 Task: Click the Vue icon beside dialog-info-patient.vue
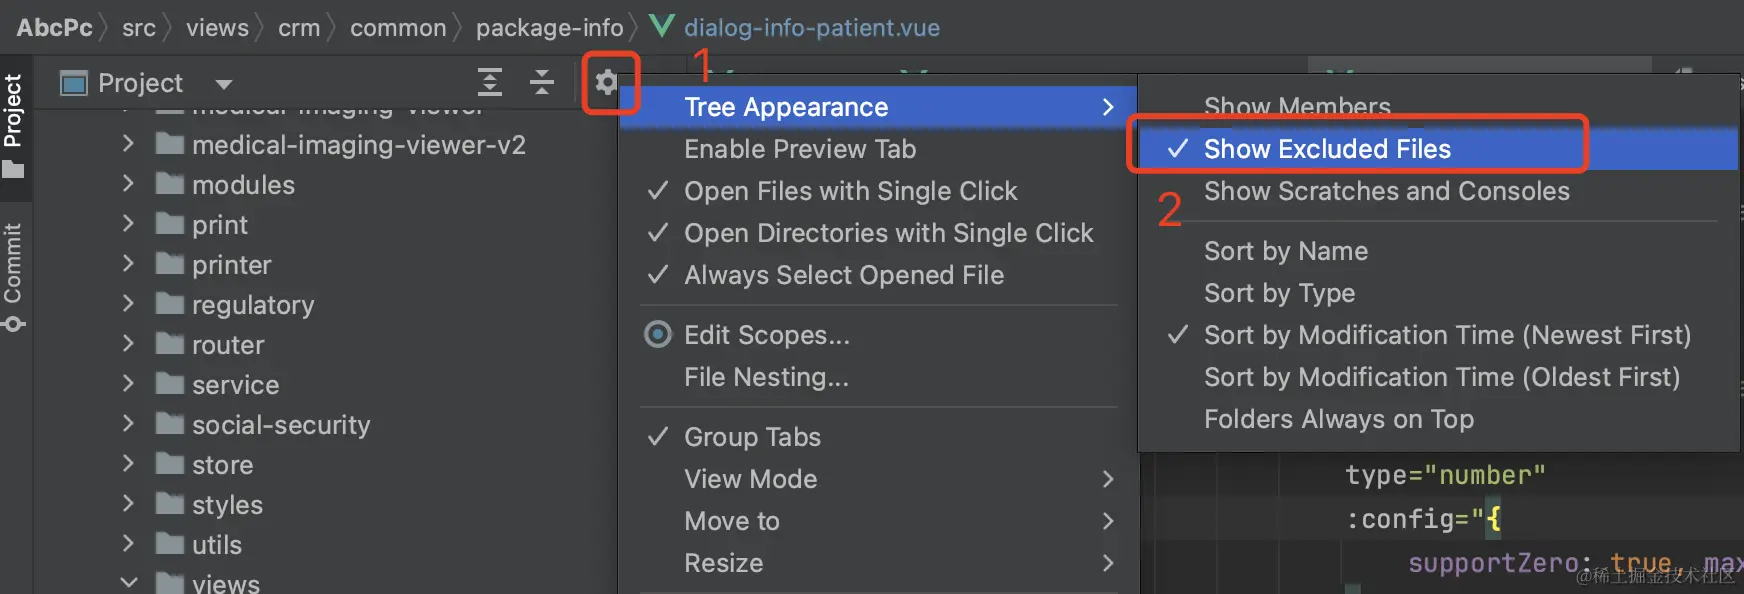click(661, 27)
